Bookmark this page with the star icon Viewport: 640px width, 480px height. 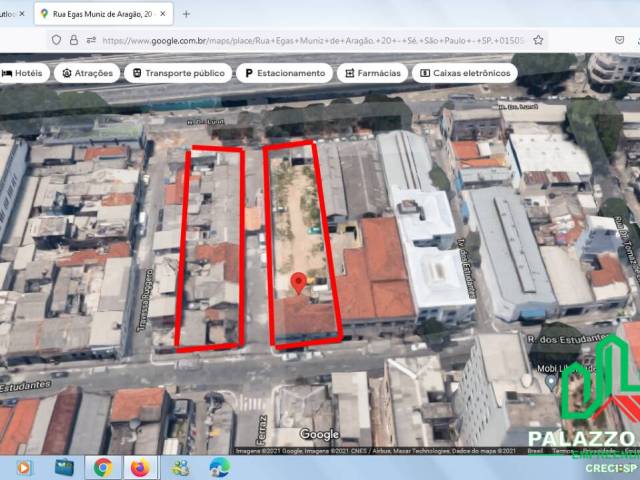click(x=538, y=40)
